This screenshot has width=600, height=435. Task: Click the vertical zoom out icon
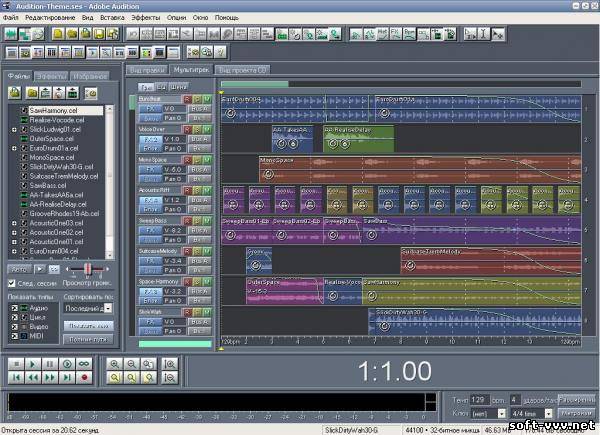click(x=169, y=378)
